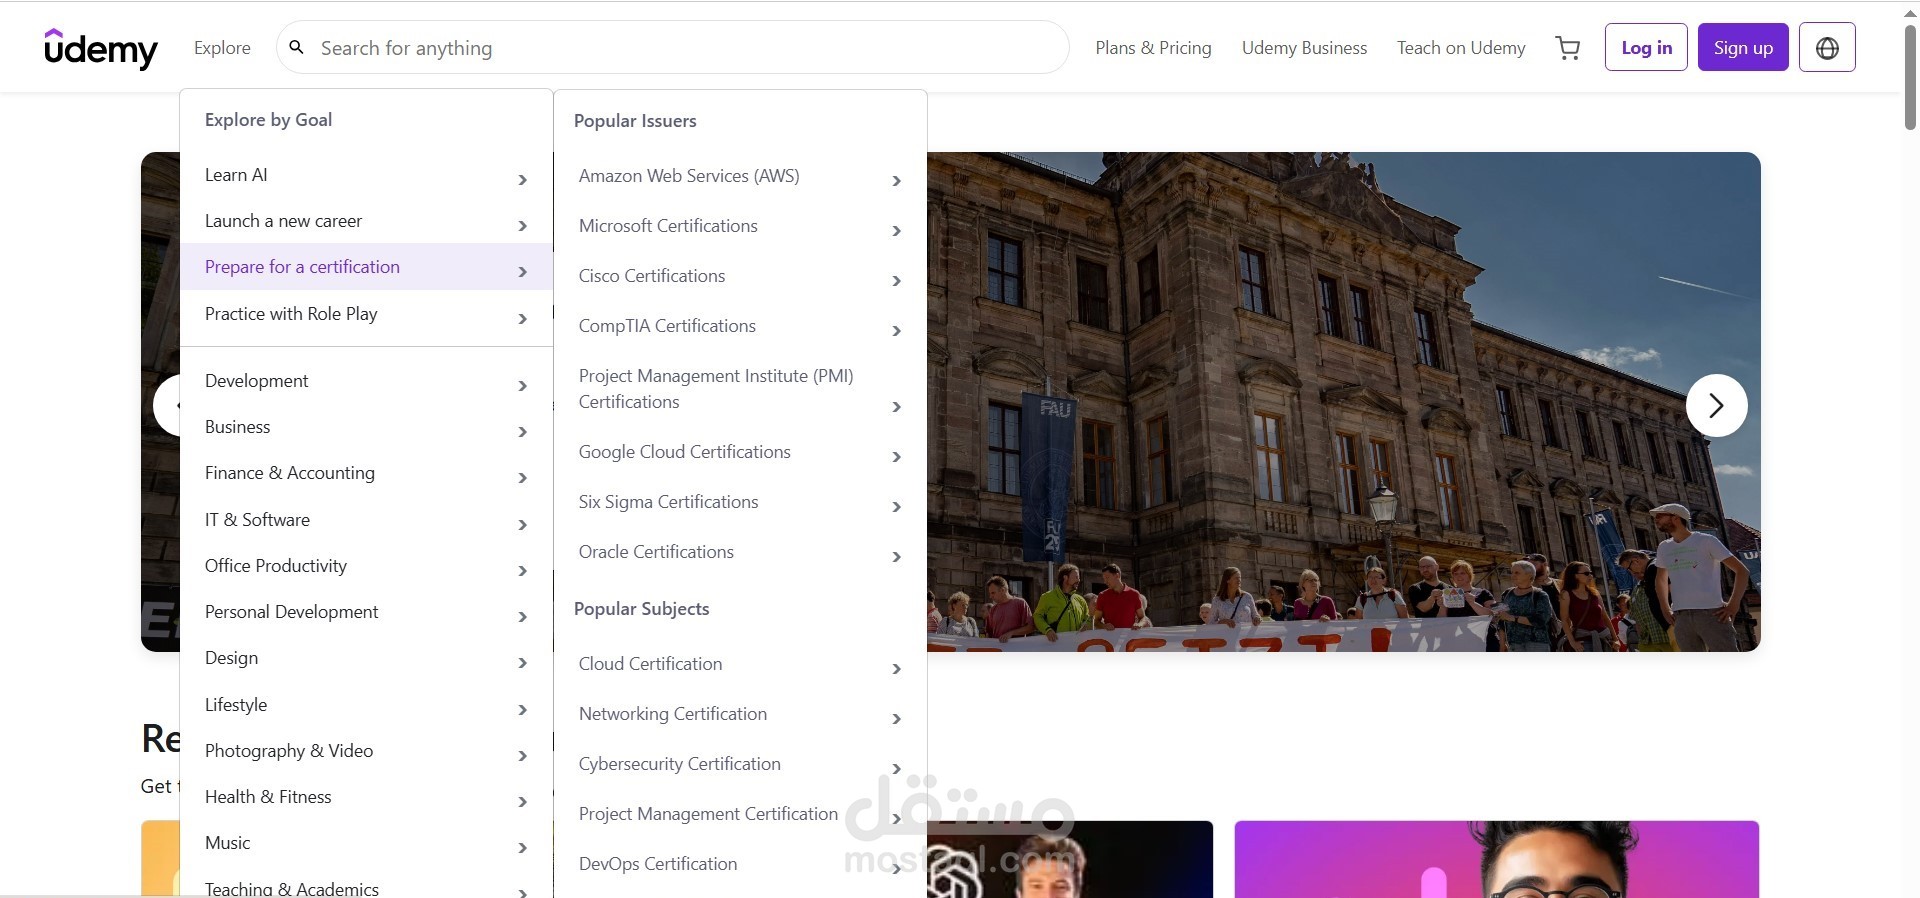Open Plans & Pricing link
1920x898 pixels.
(x=1153, y=48)
